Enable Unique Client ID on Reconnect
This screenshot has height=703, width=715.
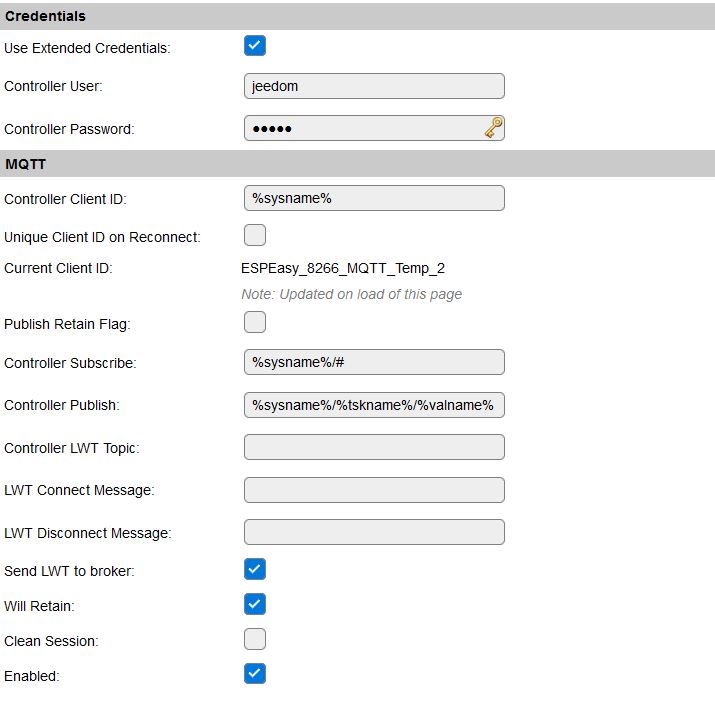(254, 235)
